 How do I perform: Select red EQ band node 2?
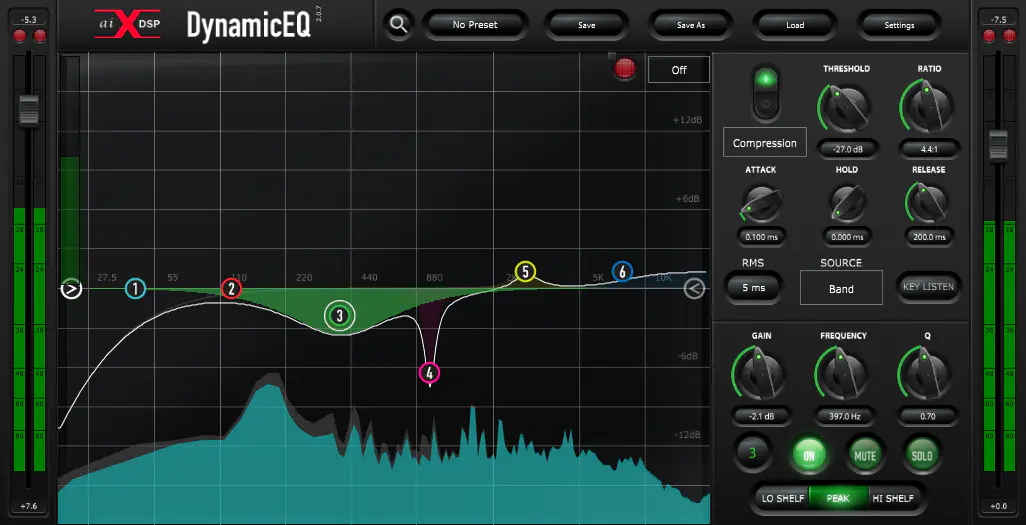click(231, 289)
